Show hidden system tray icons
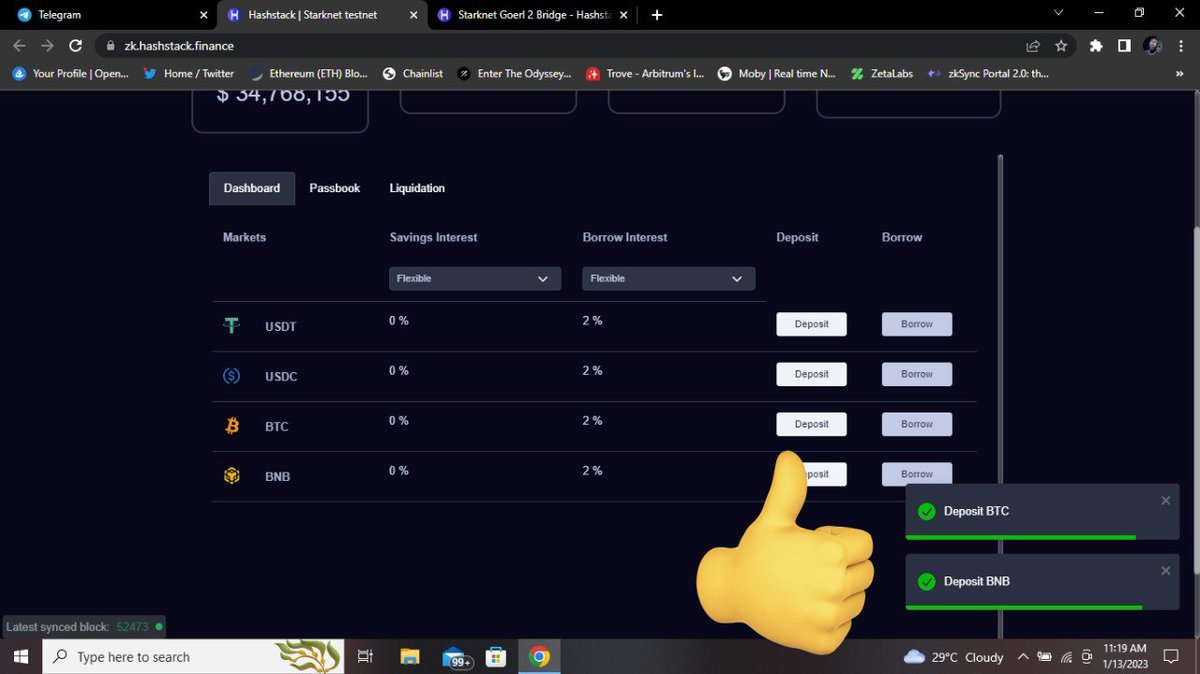Viewport: 1200px width, 674px height. [1022, 657]
